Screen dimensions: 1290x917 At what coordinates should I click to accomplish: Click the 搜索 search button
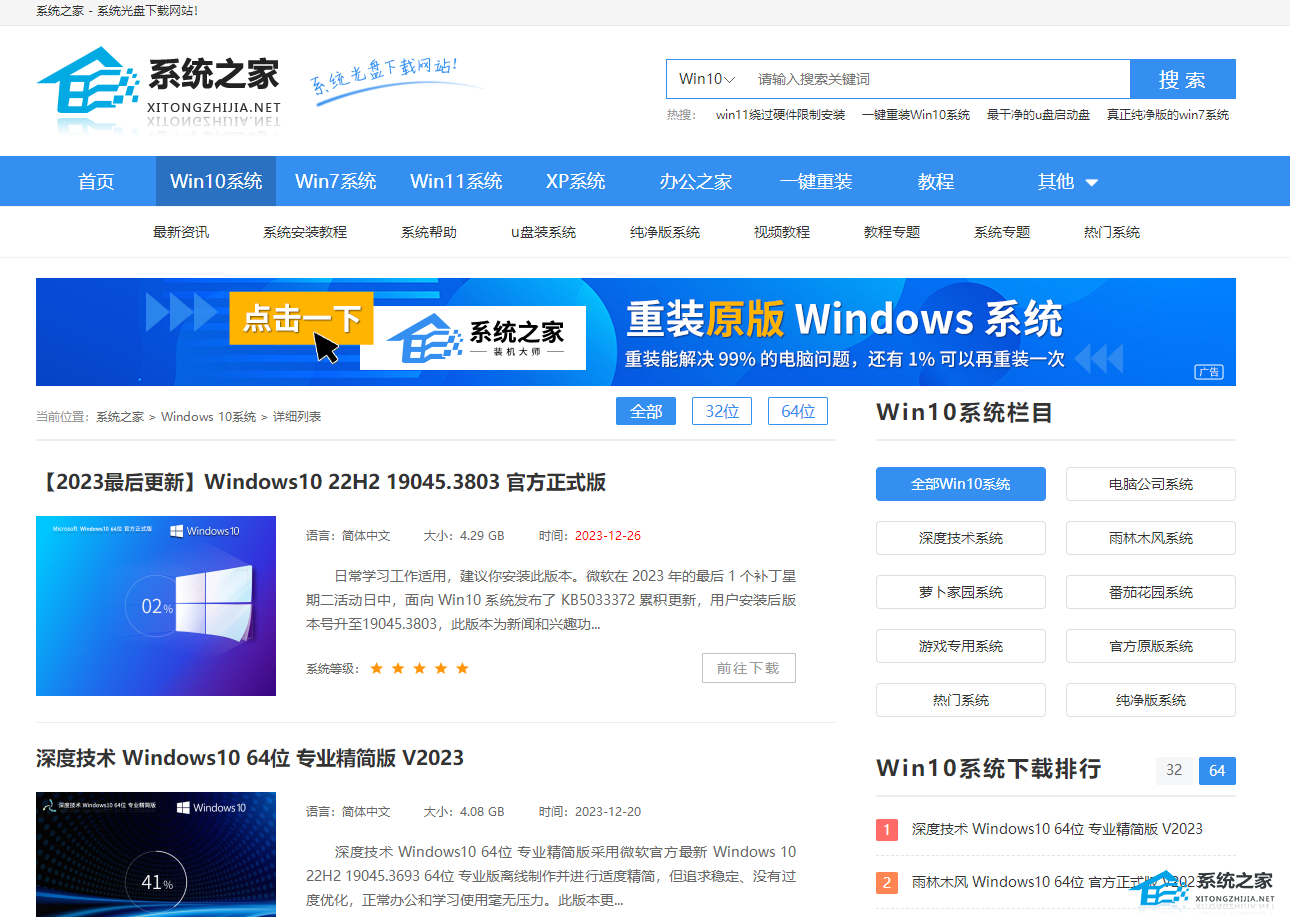pos(1182,78)
